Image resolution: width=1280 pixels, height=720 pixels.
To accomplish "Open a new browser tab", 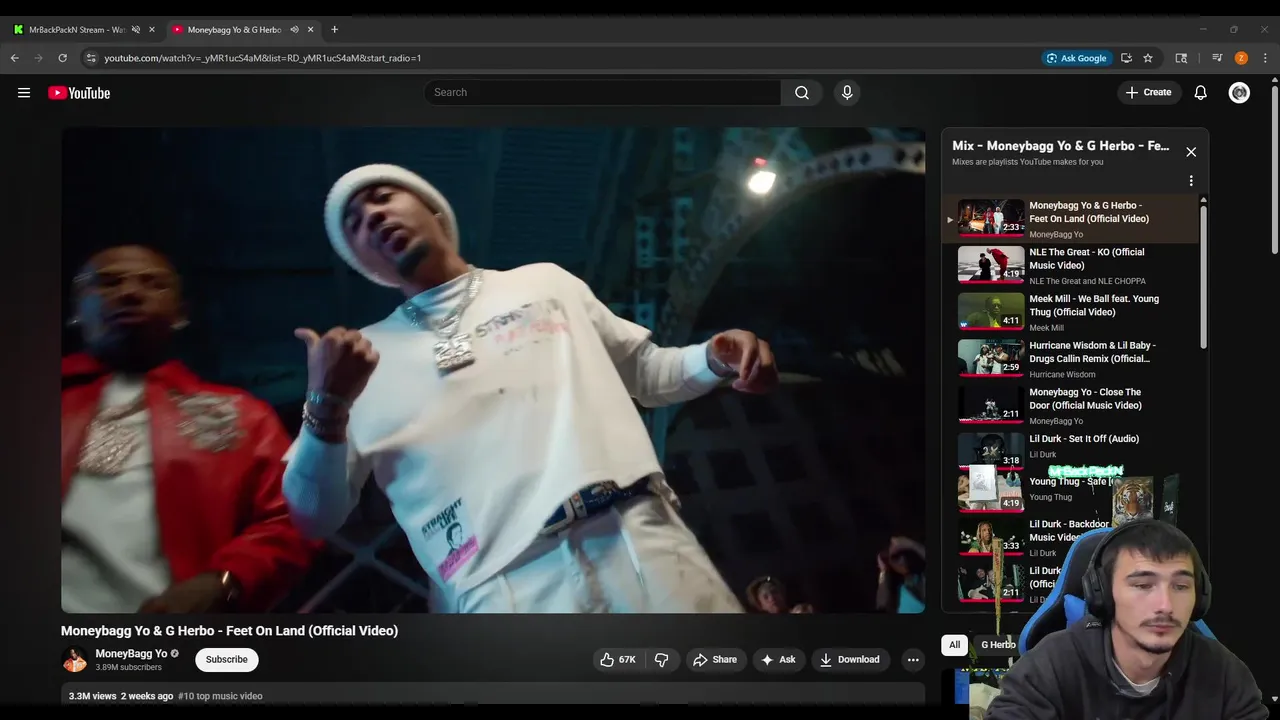I will click(334, 30).
